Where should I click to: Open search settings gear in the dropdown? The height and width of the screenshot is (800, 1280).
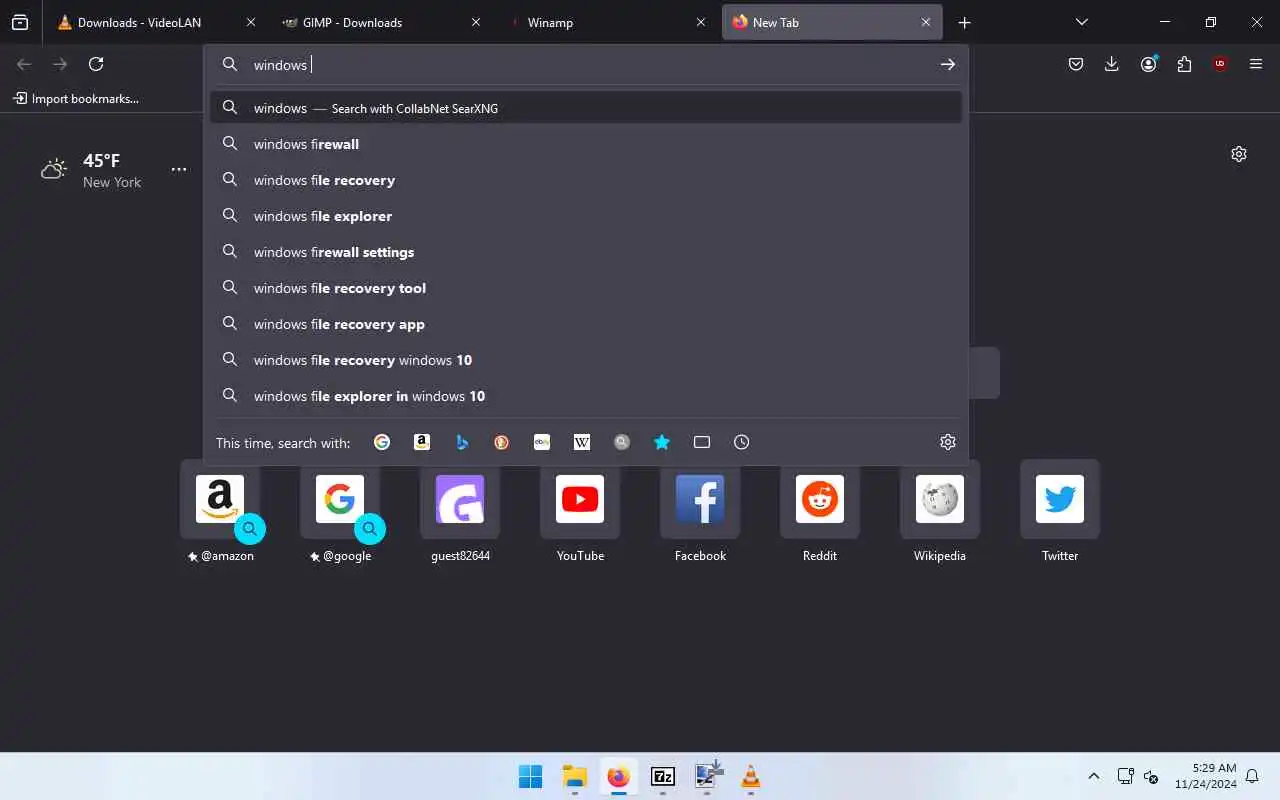(x=948, y=442)
